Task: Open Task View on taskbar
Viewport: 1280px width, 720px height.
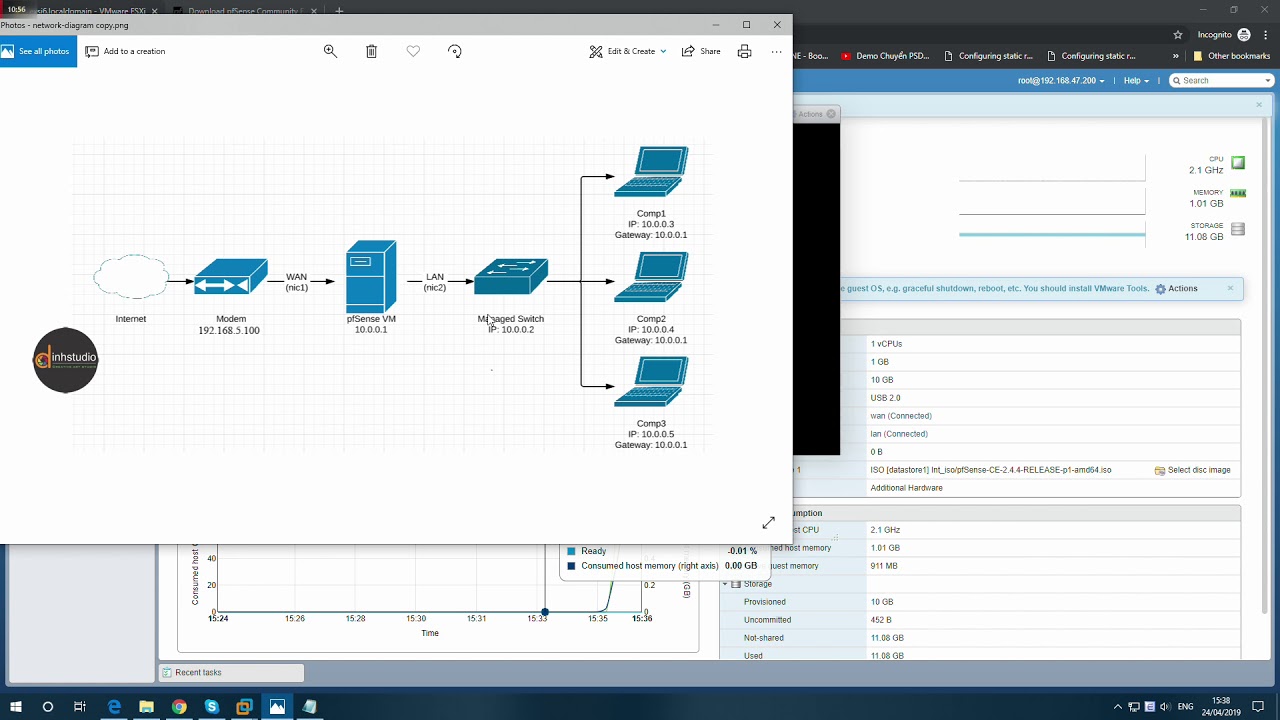Action: [80, 707]
